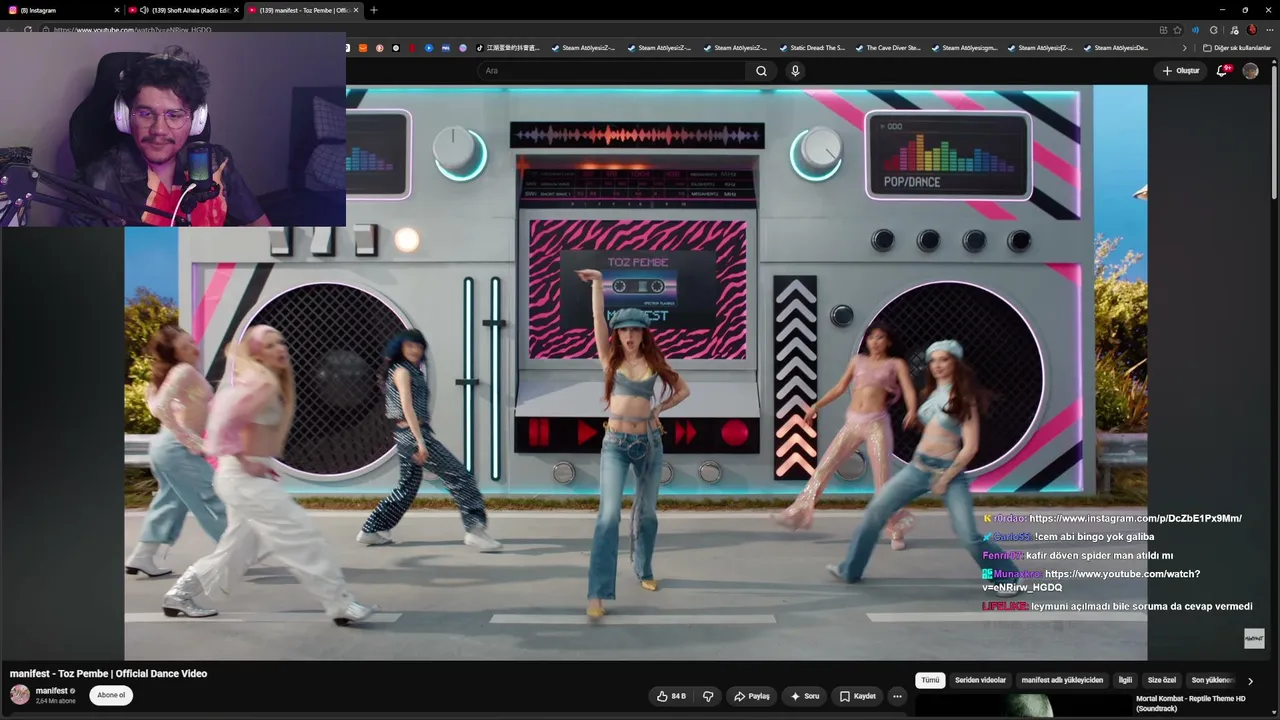Click the Instagram link in chat overlay

[x=1135, y=519]
